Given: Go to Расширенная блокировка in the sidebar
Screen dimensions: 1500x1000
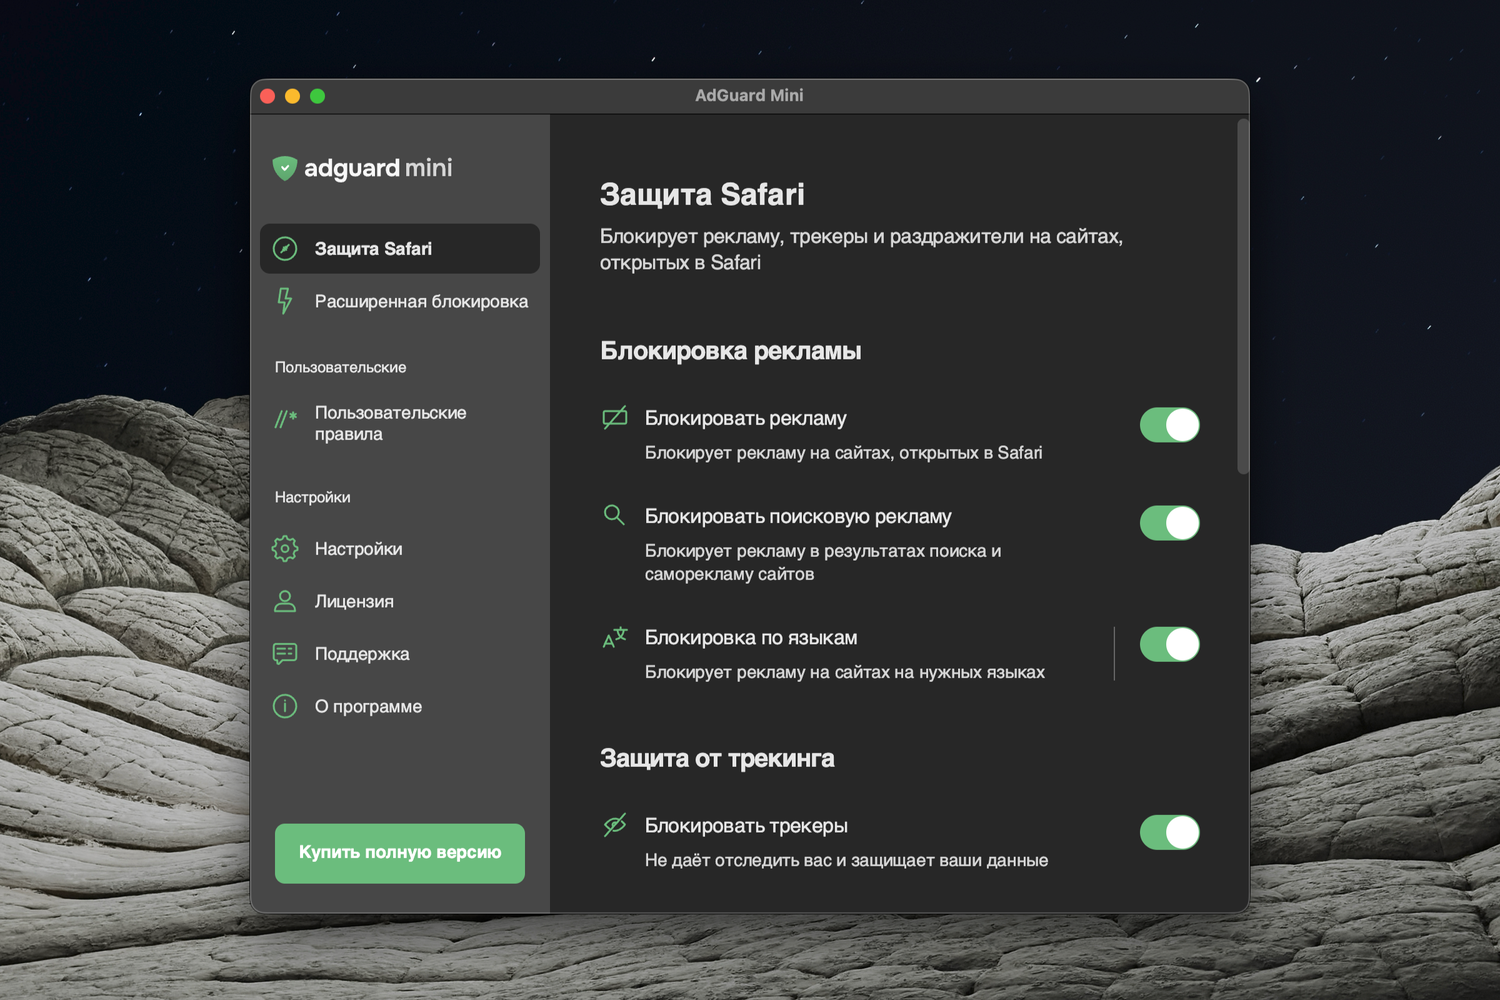Looking at the screenshot, I should click(x=400, y=301).
